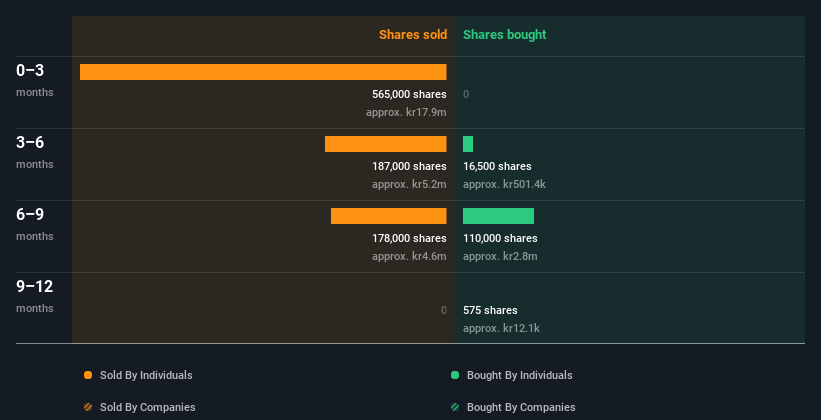Select the Shares sold column header
The image size is (821, 420).
(x=413, y=35)
